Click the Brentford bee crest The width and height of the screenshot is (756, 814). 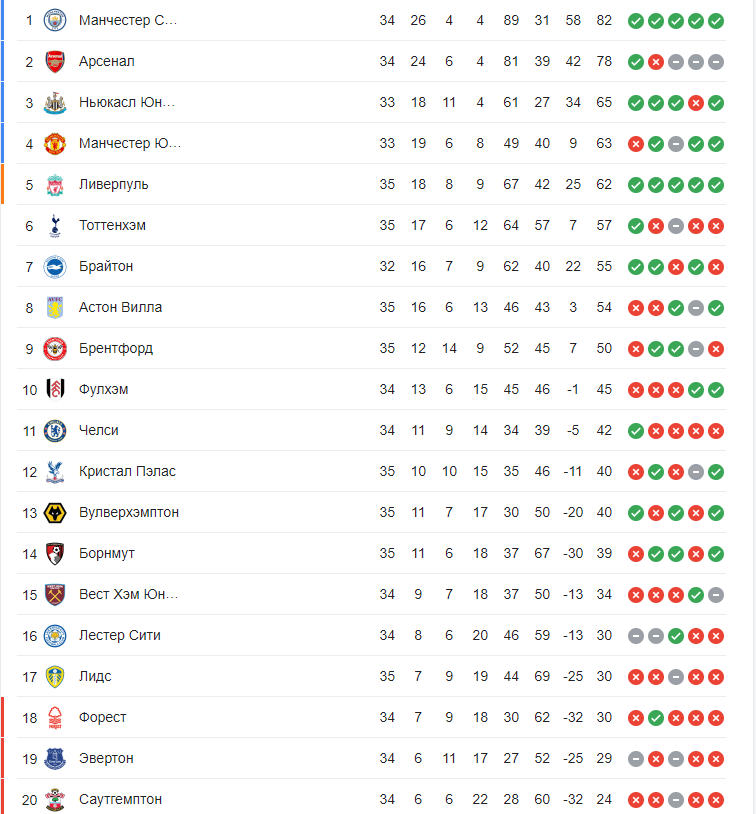coord(55,349)
